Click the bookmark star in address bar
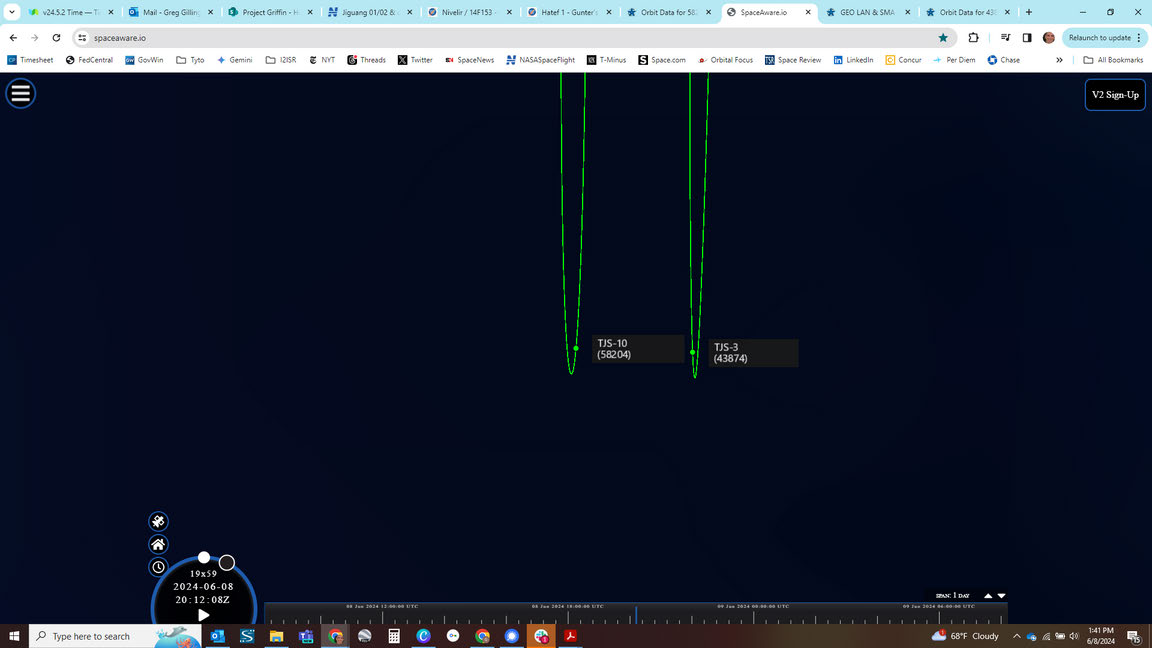Viewport: 1152px width, 648px height. coord(943,37)
